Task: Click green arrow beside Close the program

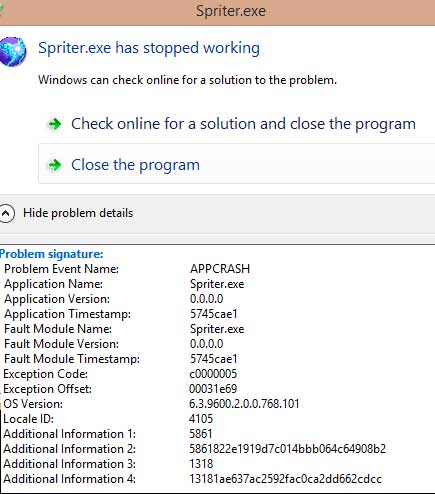Action: pos(55,165)
